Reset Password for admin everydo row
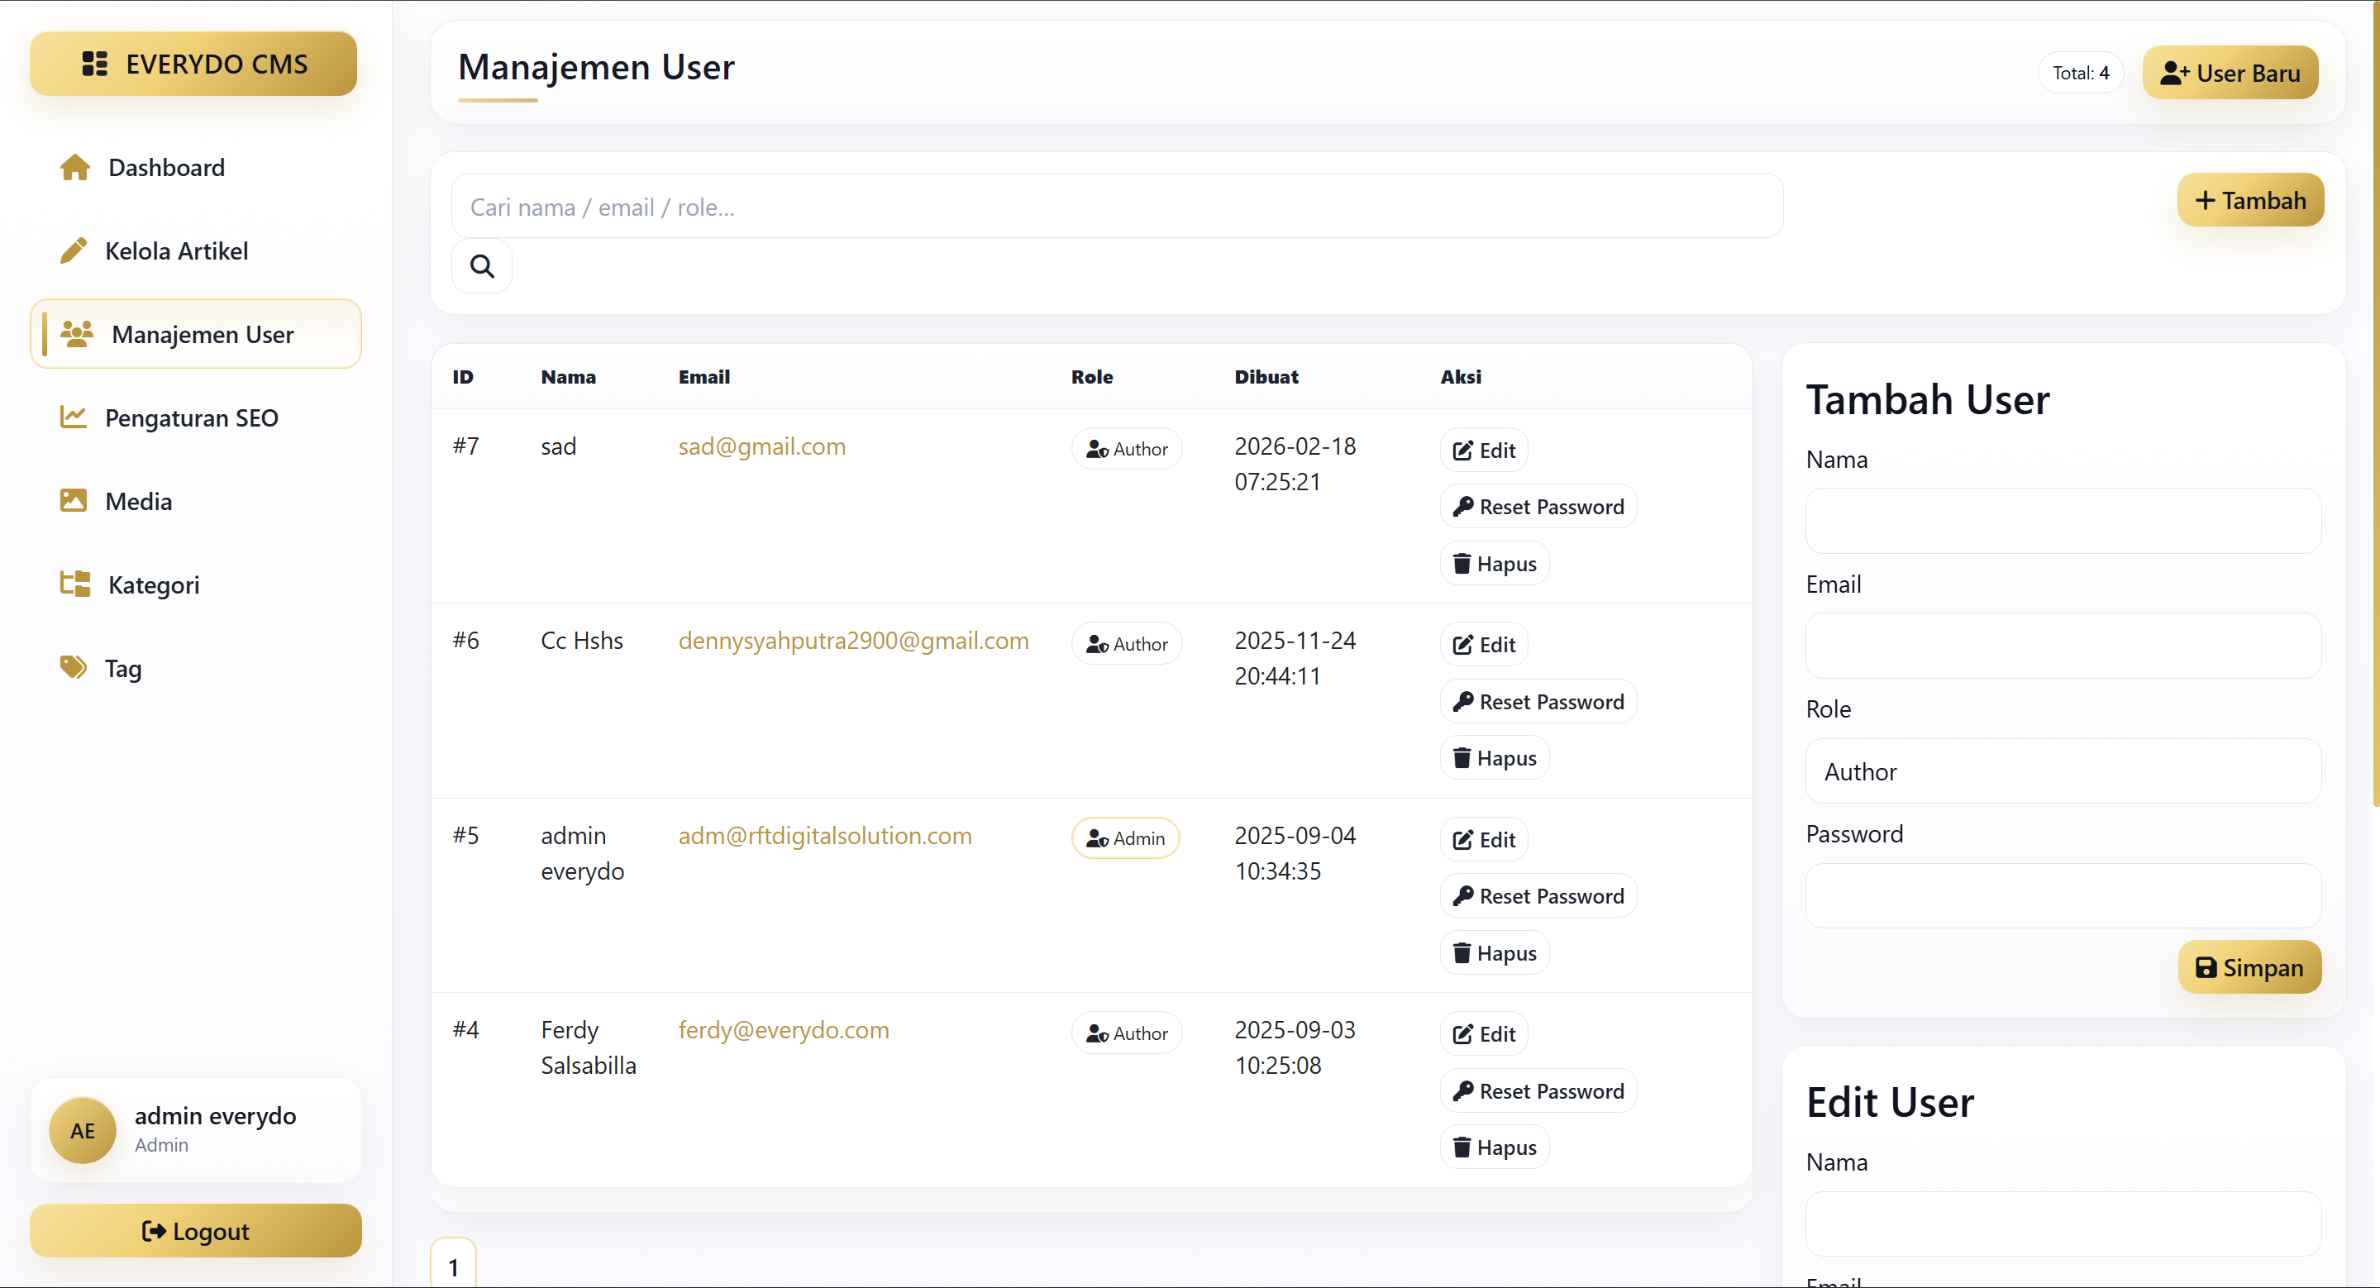This screenshot has width=2380, height=1288. tap(1538, 896)
